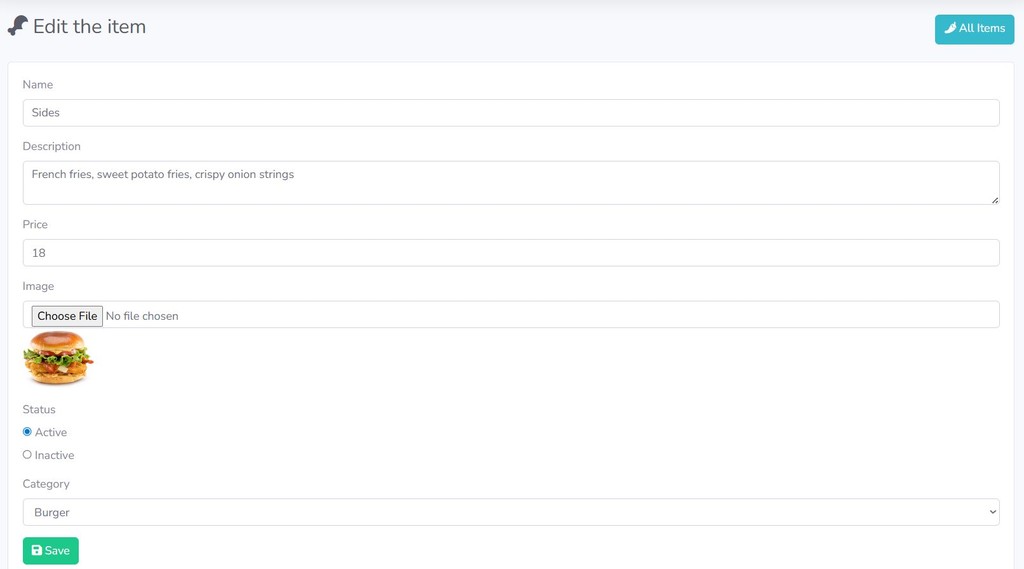
Task: Focus the Description textarea about French fries
Action: click(511, 183)
